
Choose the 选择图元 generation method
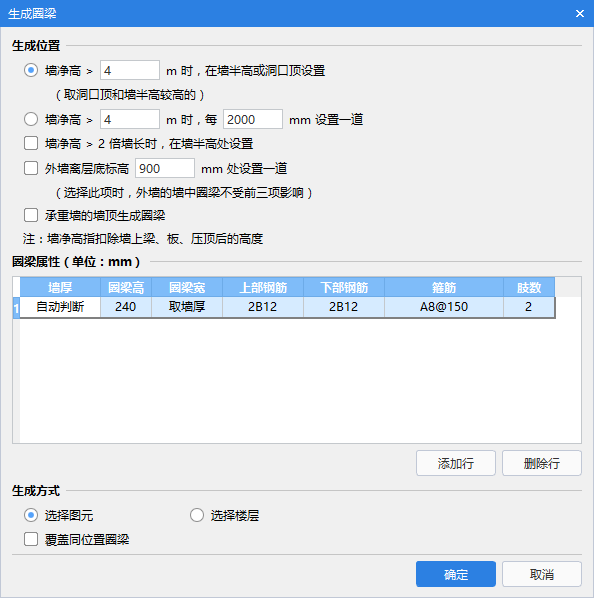[x=31, y=515]
